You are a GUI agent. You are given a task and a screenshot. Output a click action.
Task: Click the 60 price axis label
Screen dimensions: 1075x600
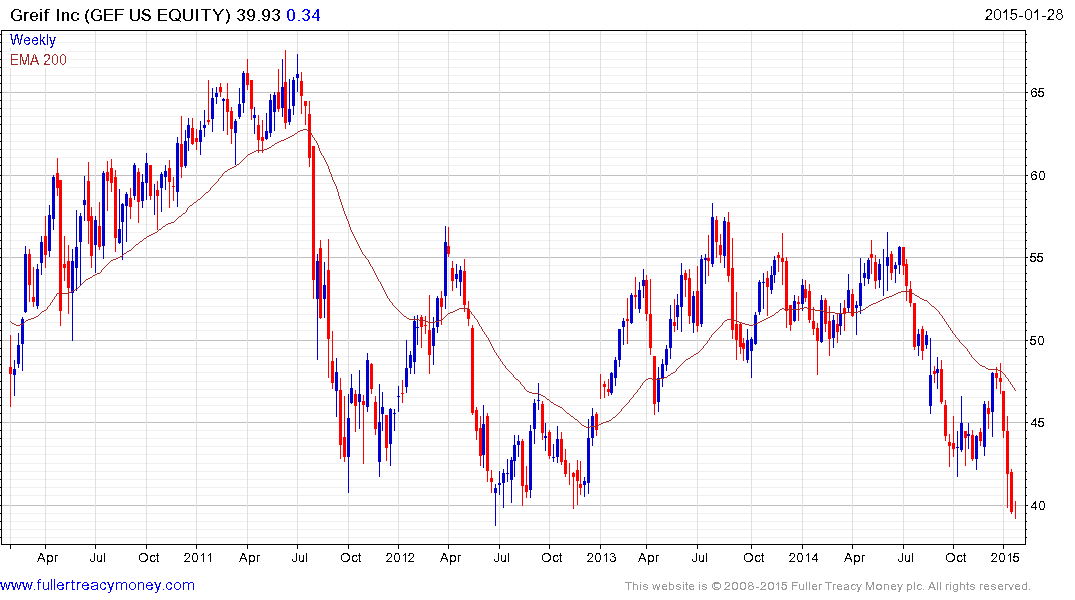tap(1037, 176)
